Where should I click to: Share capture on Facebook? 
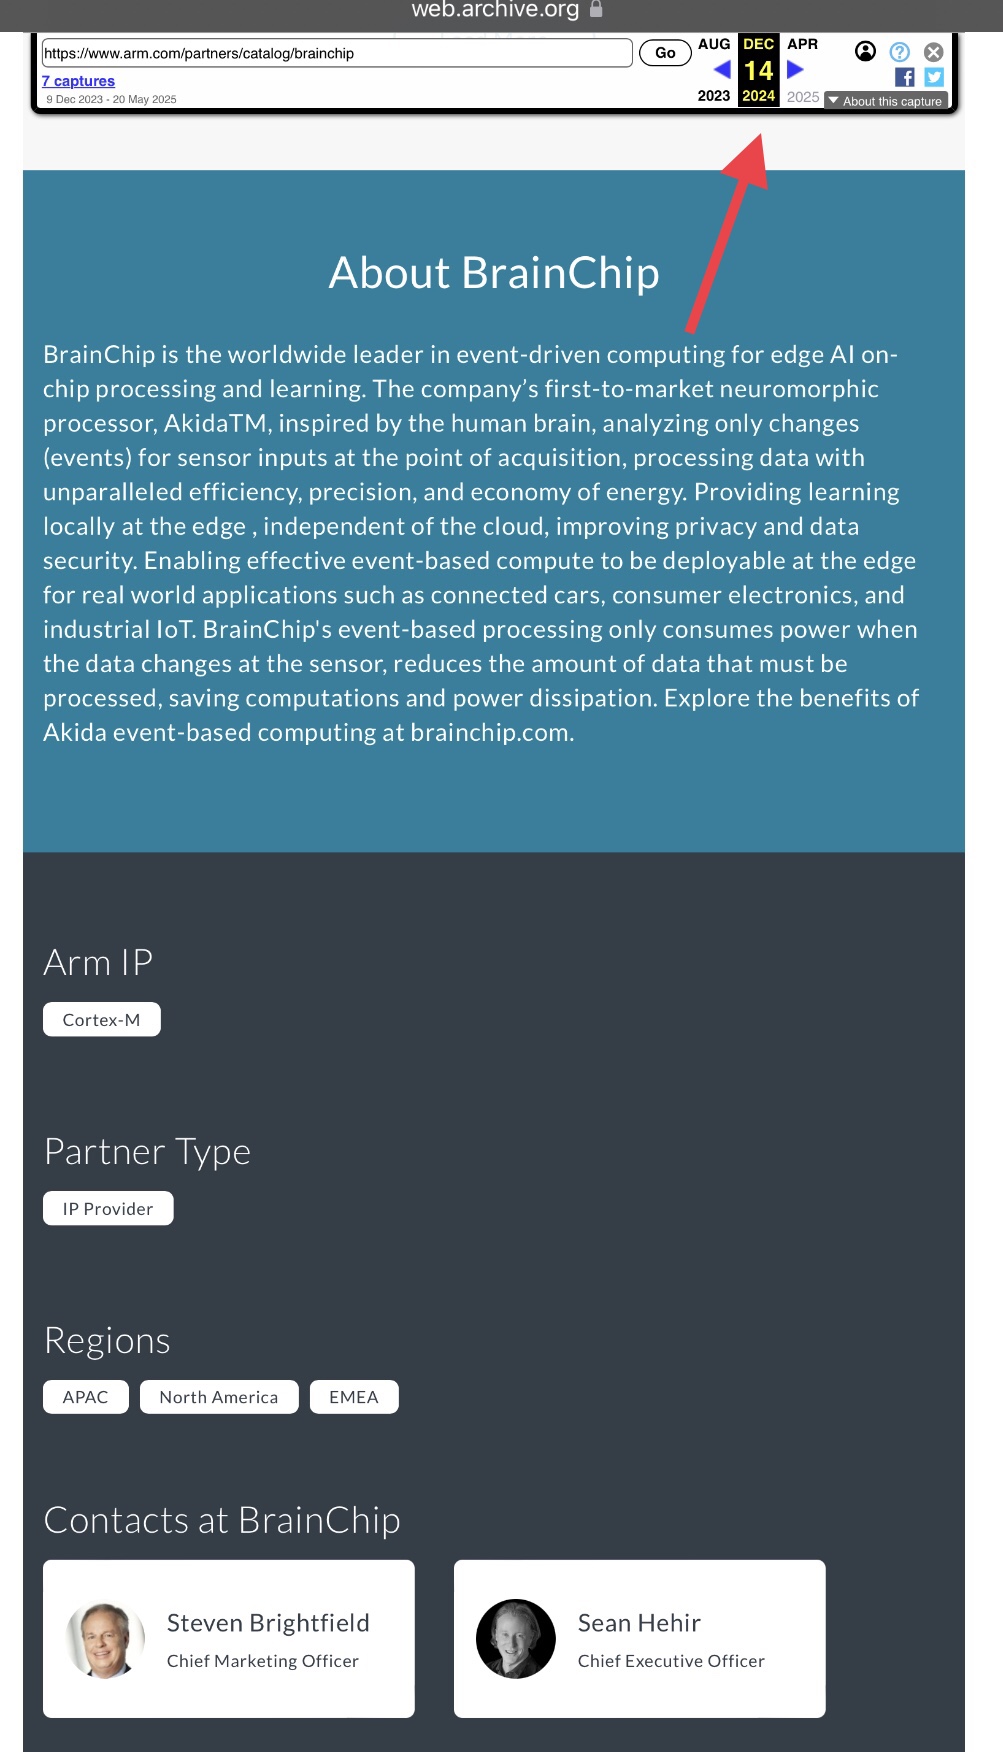pos(905,77)
